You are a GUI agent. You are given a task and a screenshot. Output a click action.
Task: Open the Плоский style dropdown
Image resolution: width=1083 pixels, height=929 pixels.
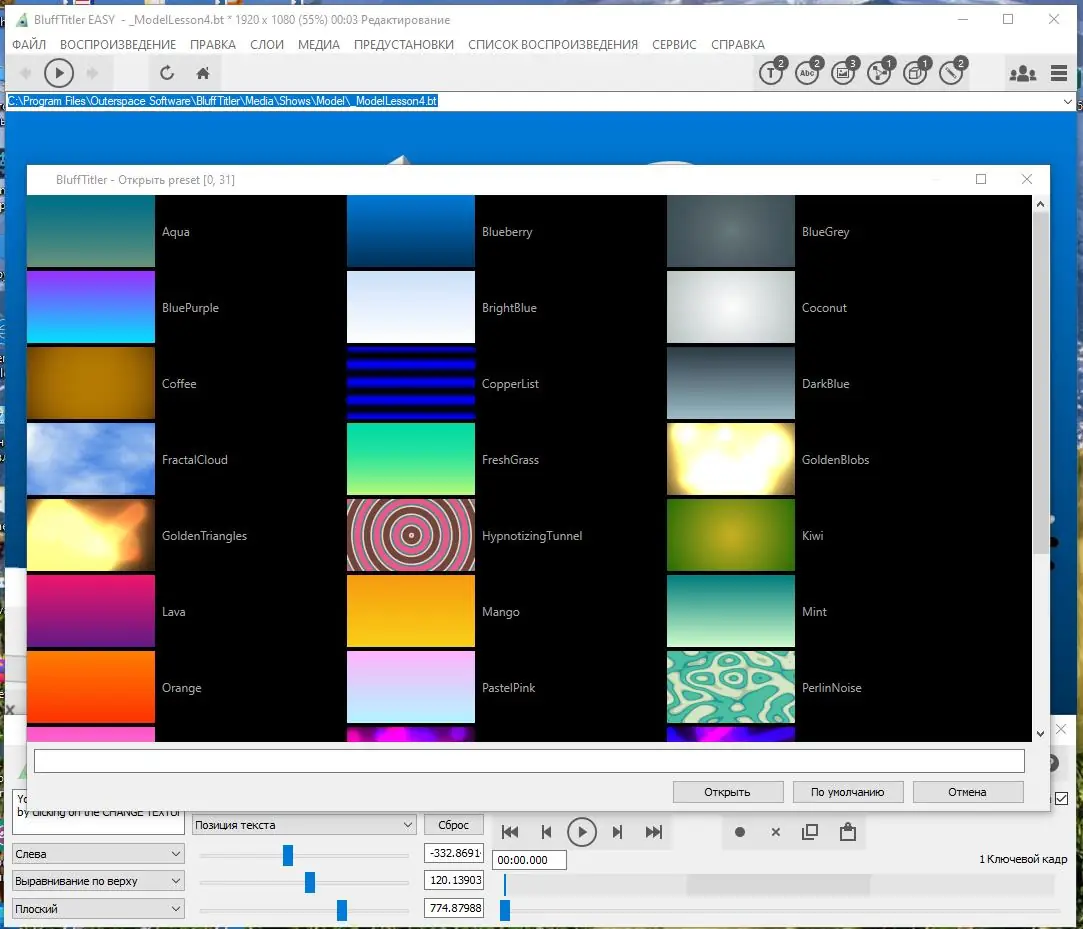coord(97,908)
